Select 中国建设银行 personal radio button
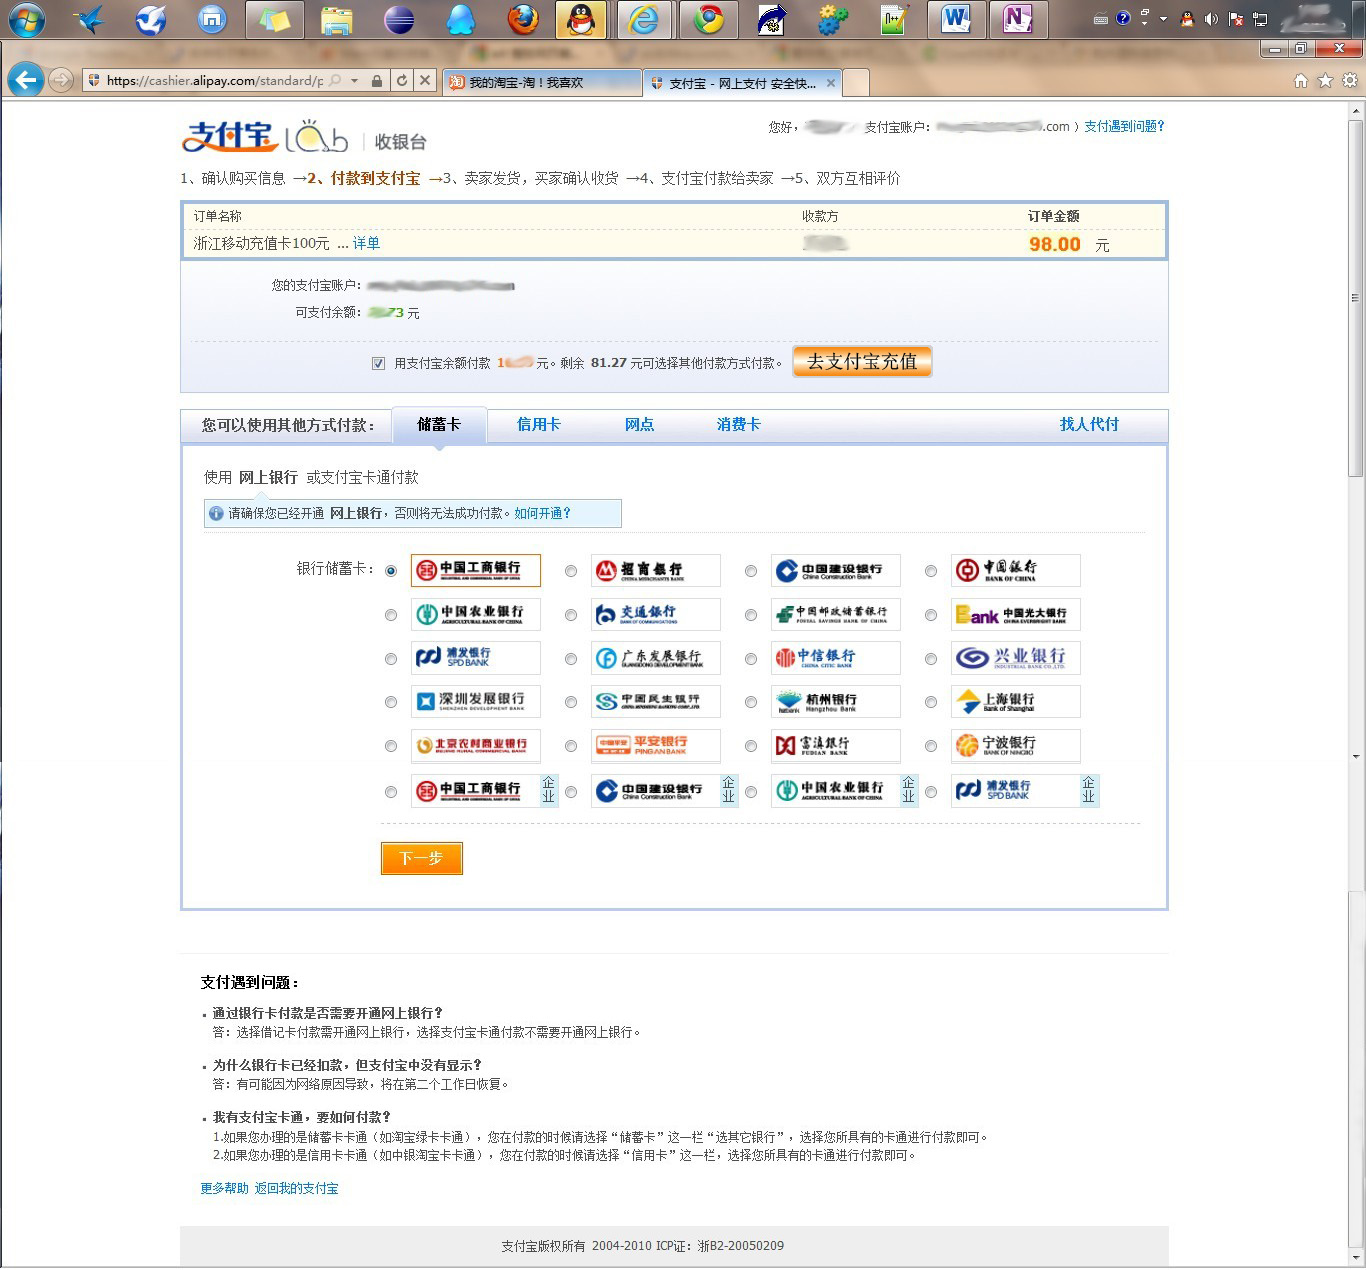Image resolution: width=1366 pixels, height=1270 pixels. [x=751, y=571]
